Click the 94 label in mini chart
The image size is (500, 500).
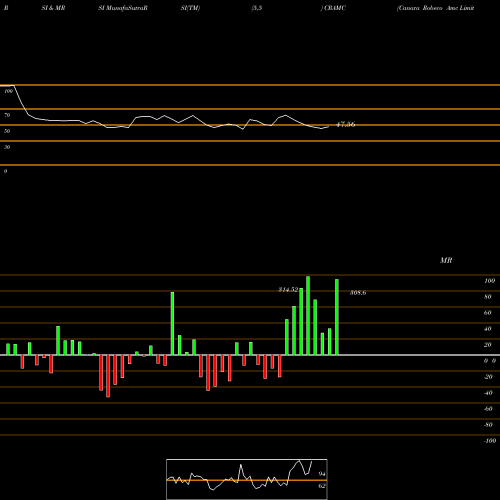[322, 474]
